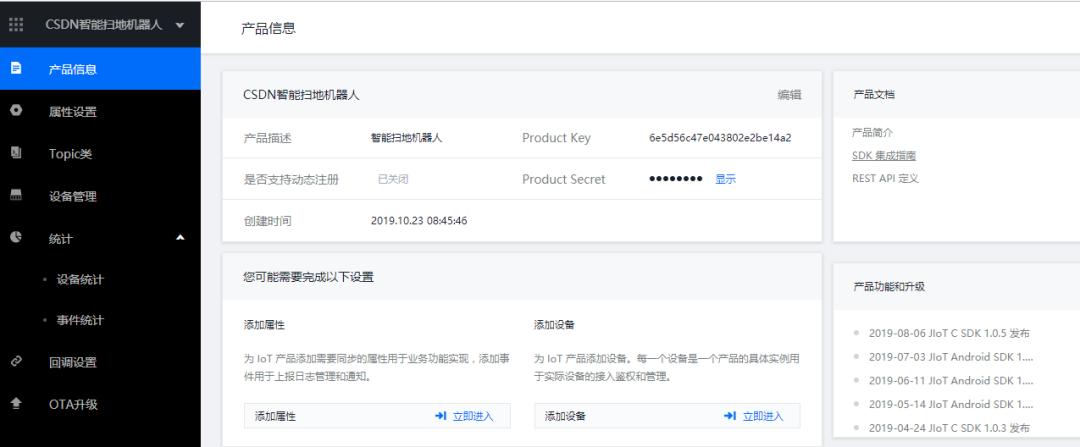
Task: Click the arrow icon in 添加属性 row
Action: 441,416
